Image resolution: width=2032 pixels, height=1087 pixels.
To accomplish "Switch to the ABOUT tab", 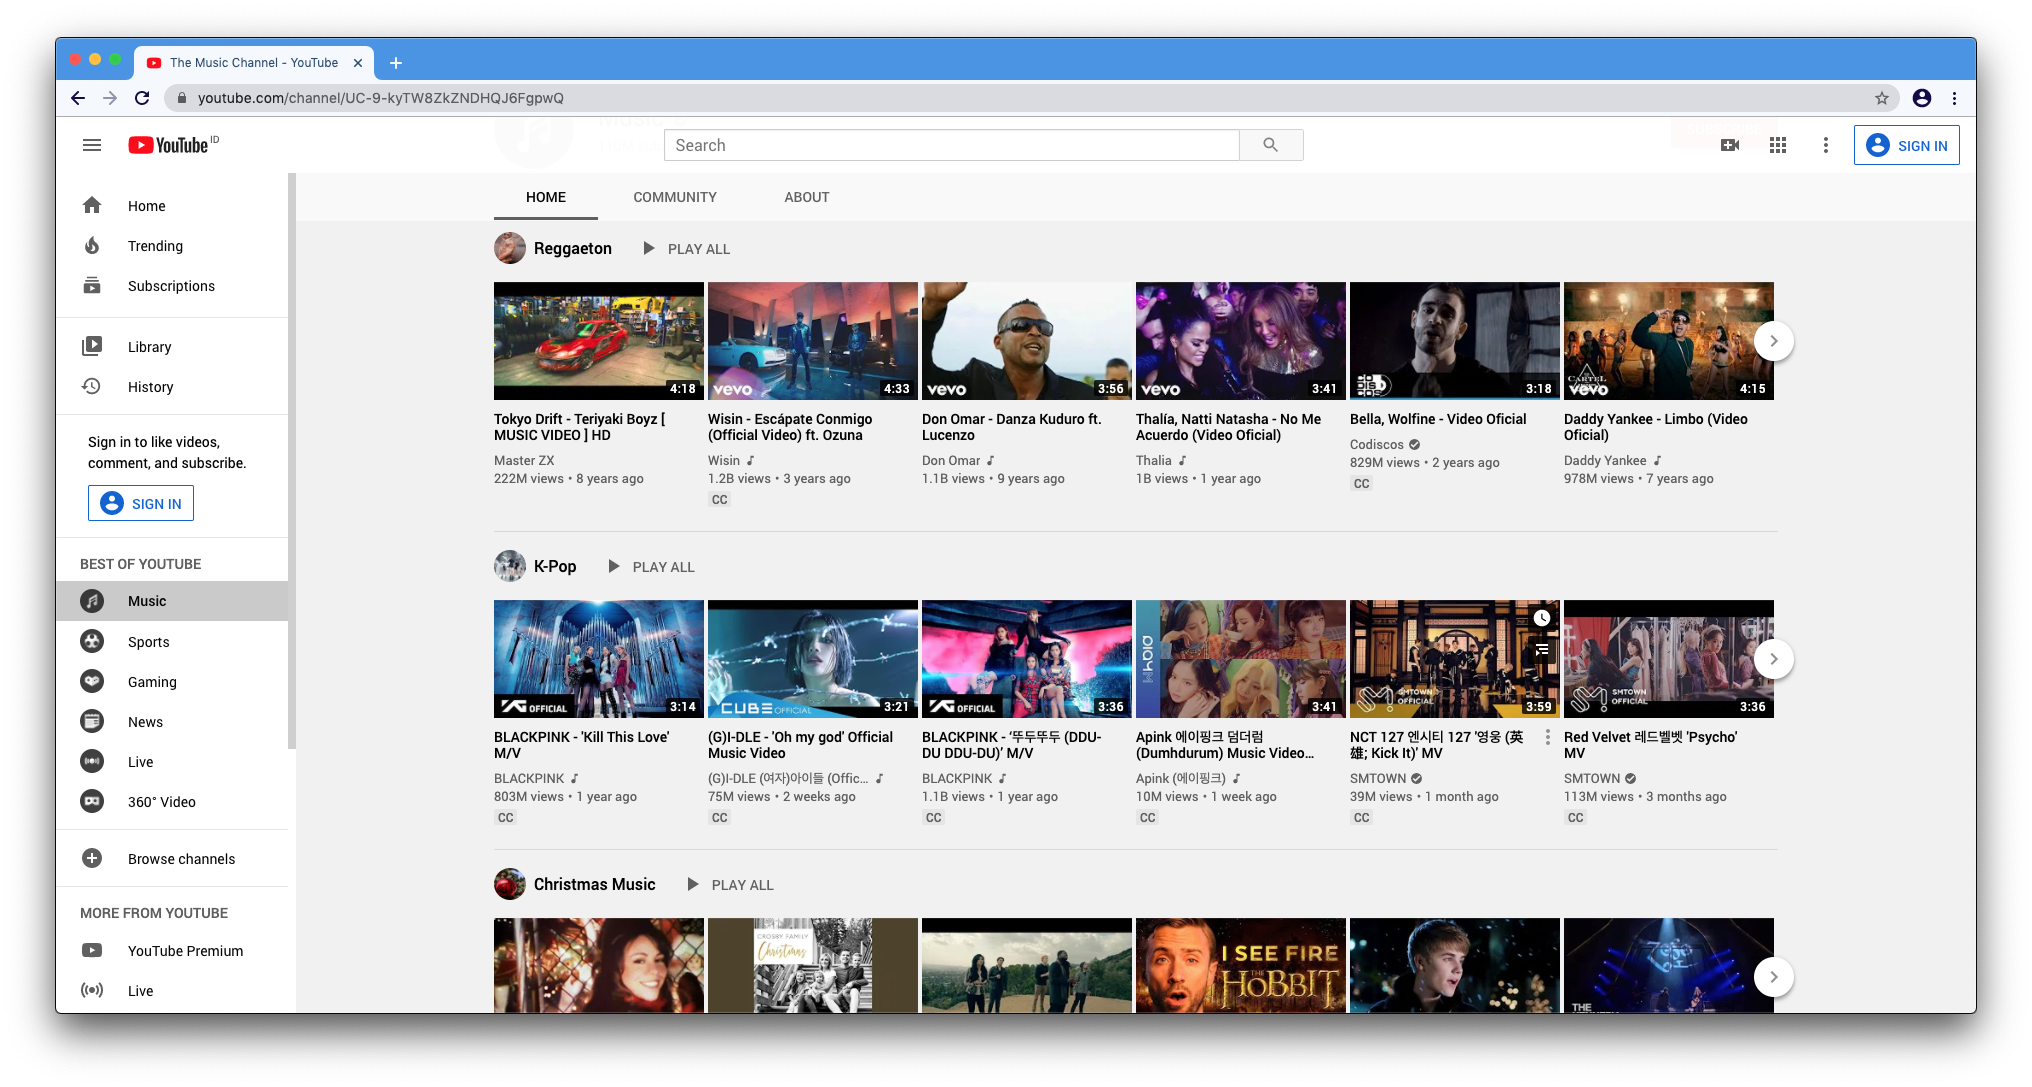I will pos(807,197).
